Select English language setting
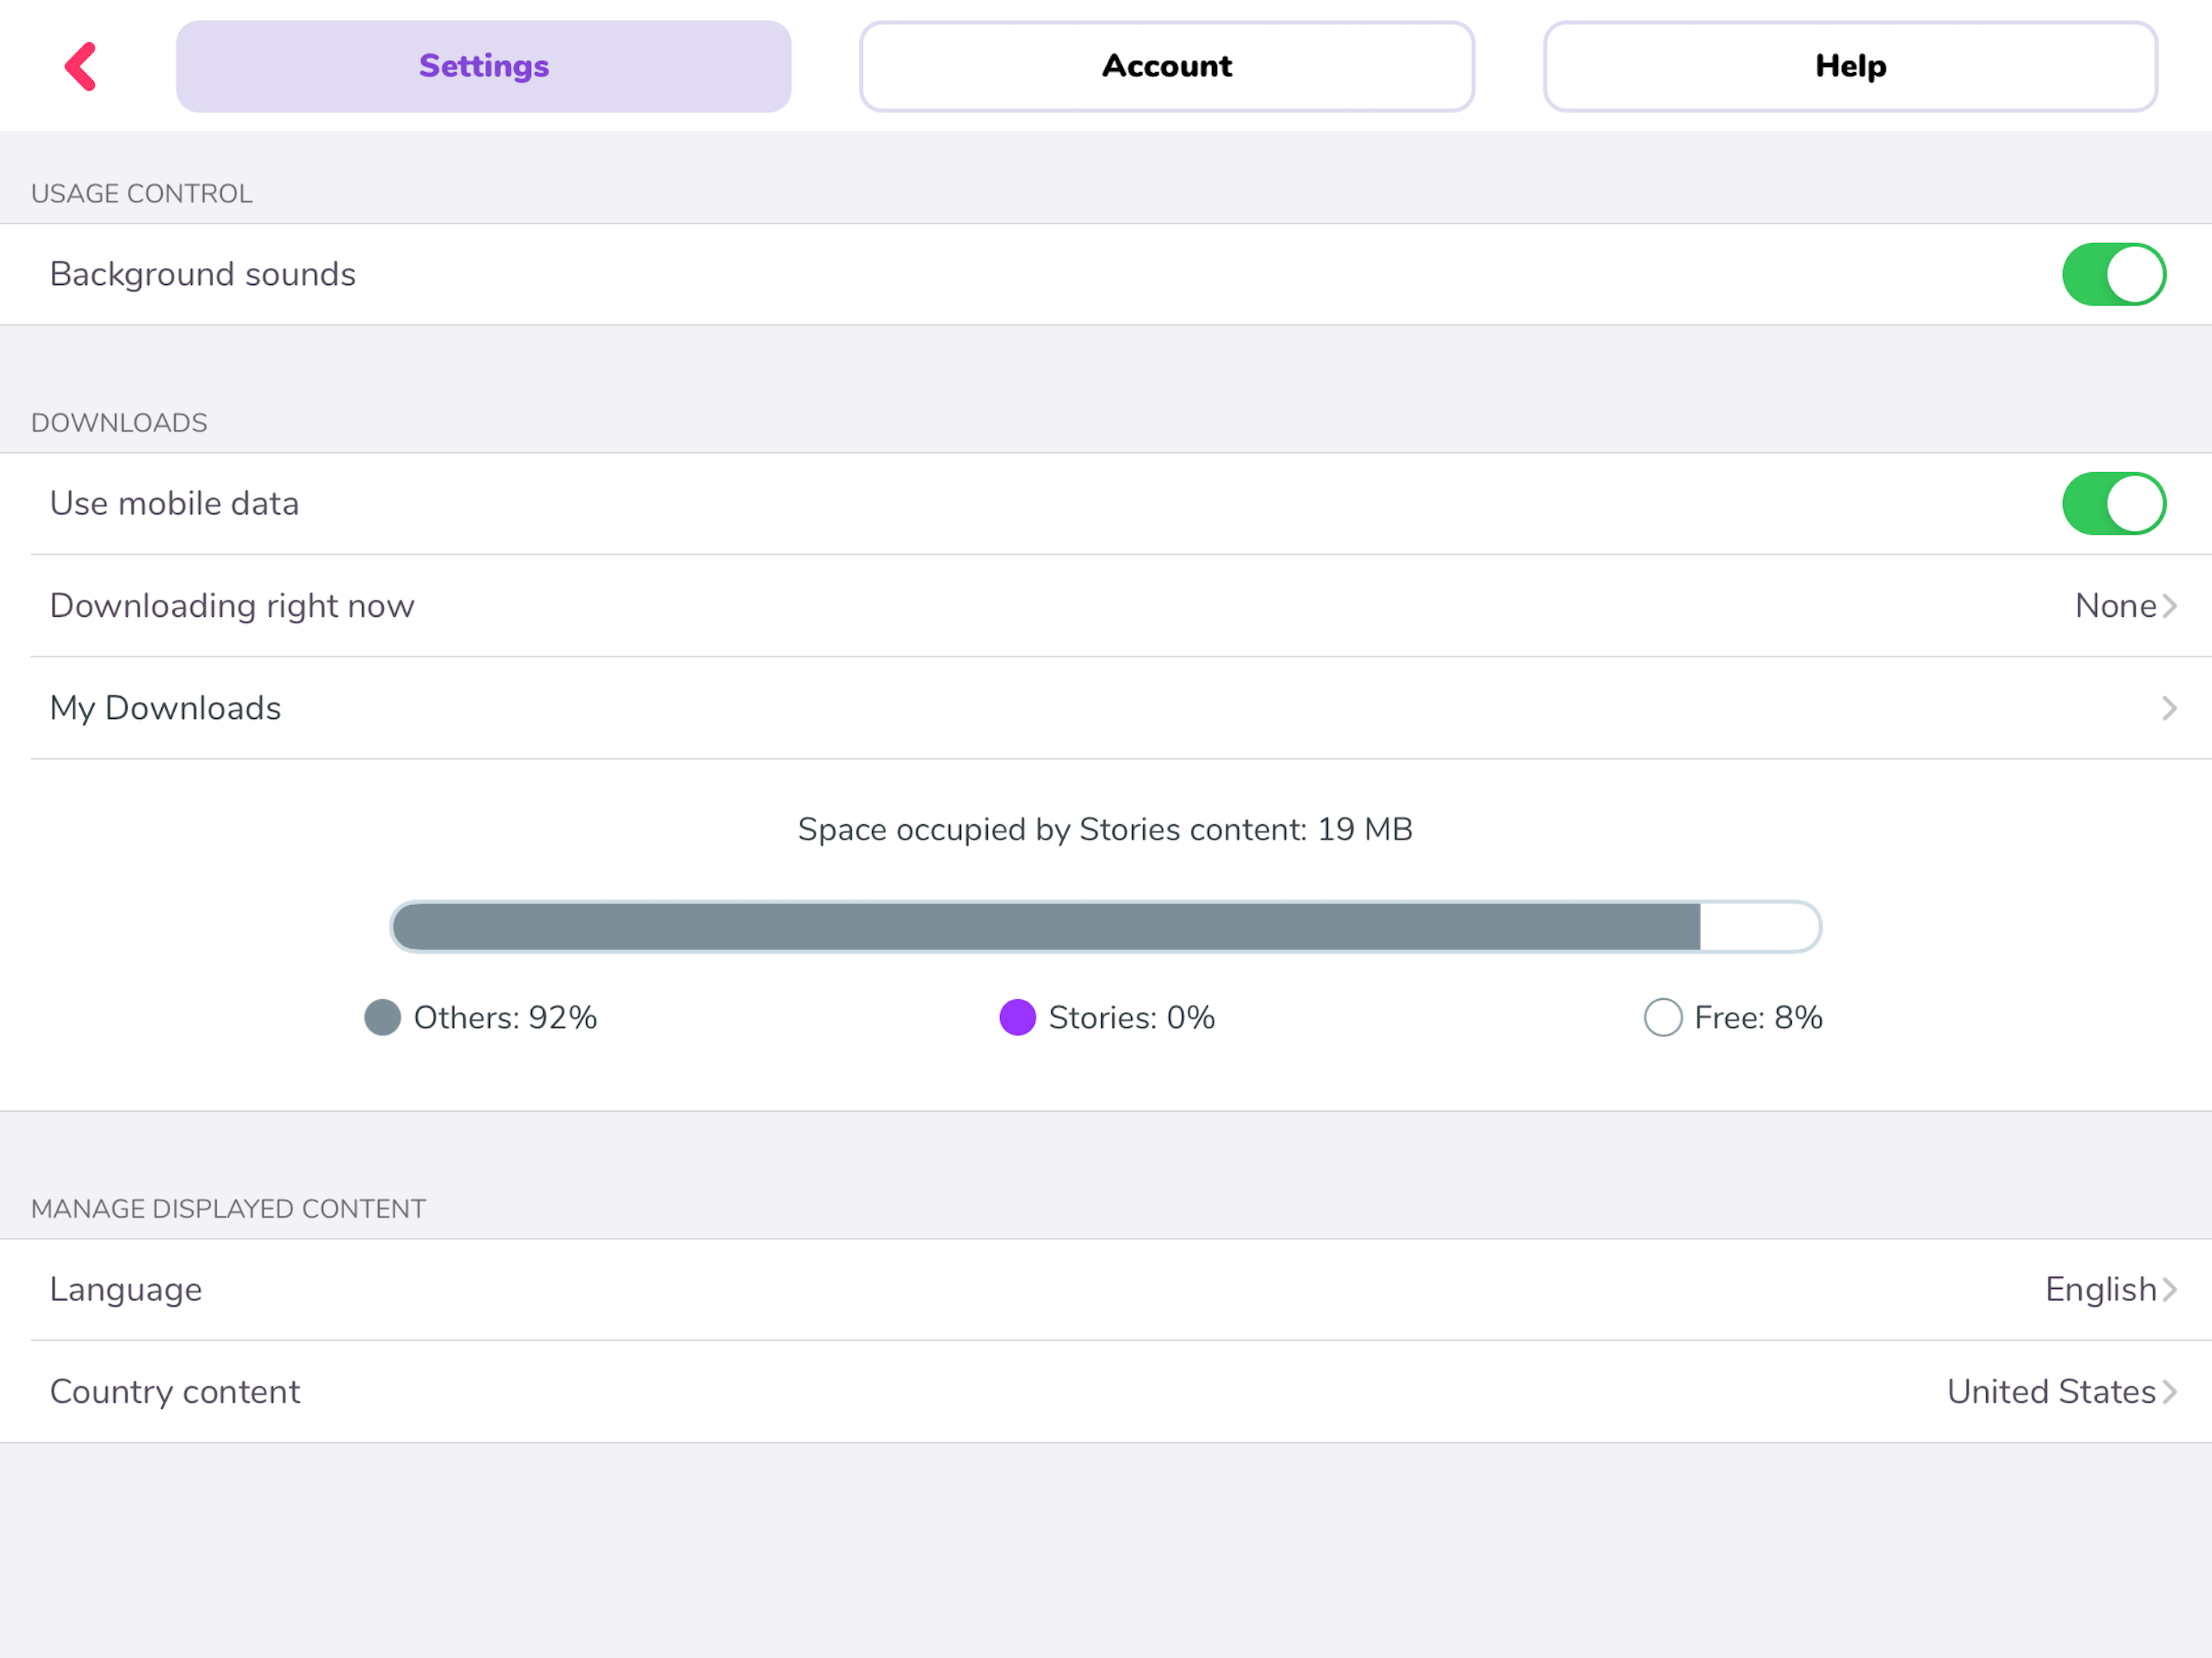This screenshot has width=2212, height=1658. click(x=2100, y=1289)
